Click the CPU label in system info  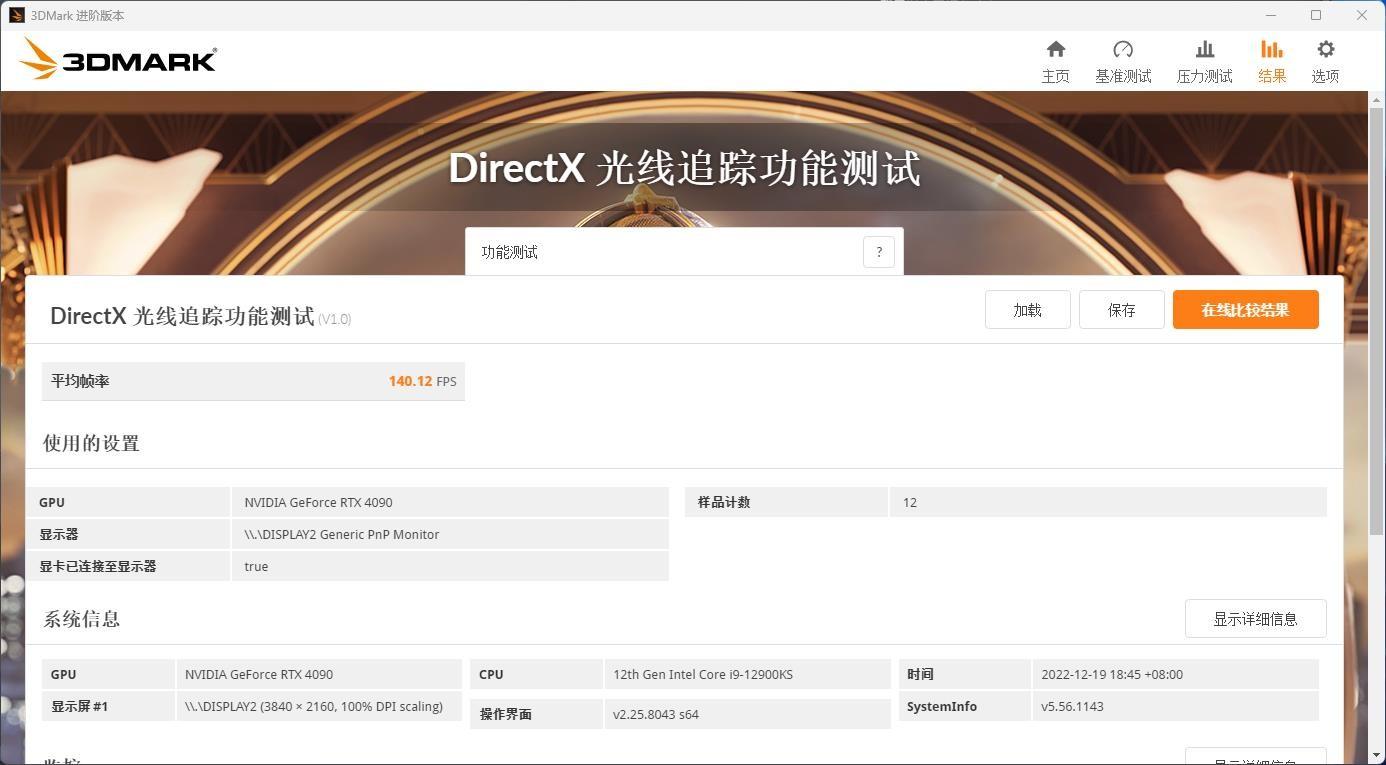click(x=491, y=674)
